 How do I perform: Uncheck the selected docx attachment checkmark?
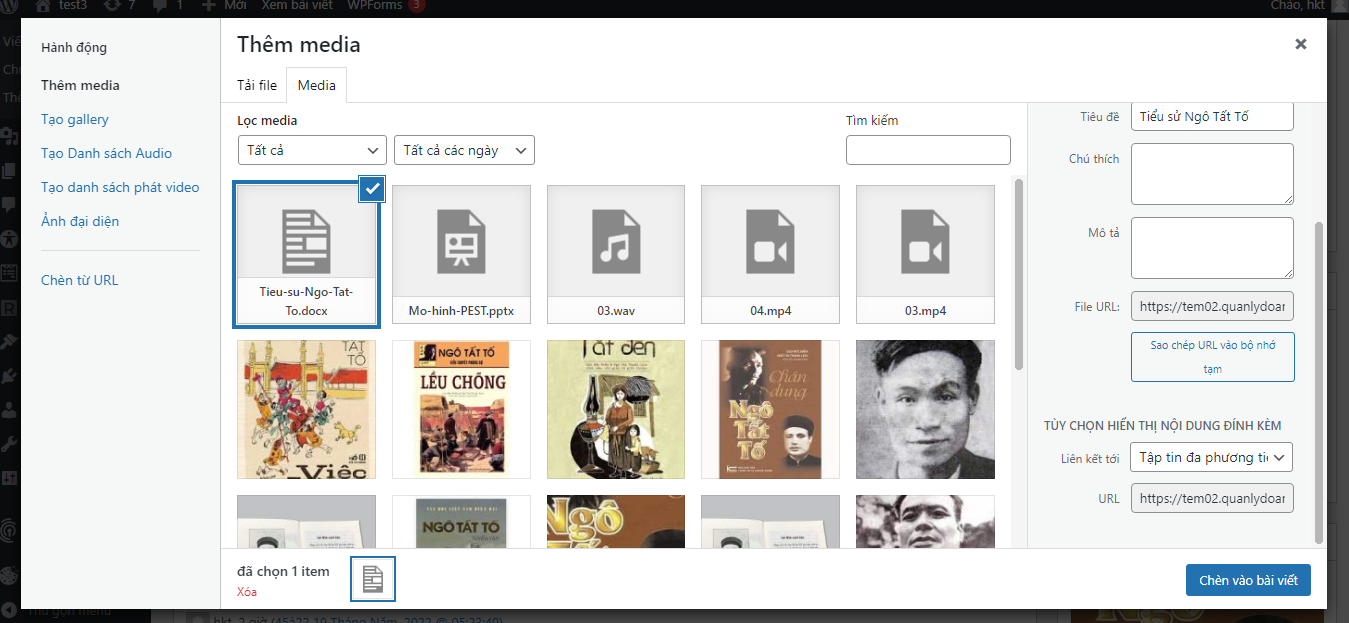pos(372,188)
